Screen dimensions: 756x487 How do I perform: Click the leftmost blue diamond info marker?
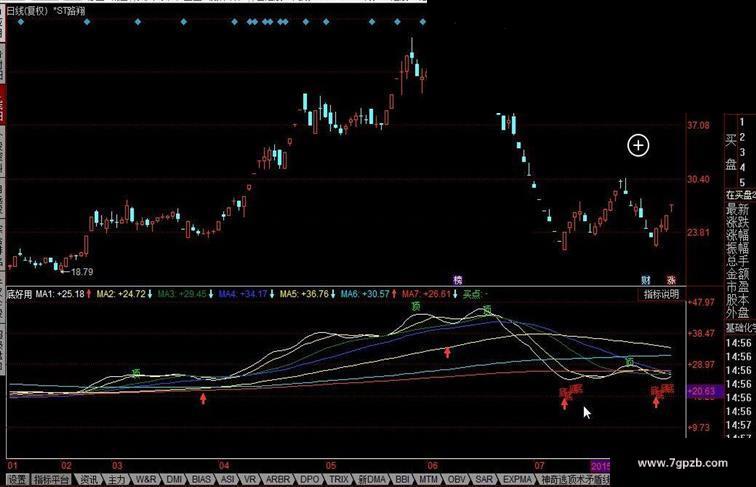tap(21, 22)
